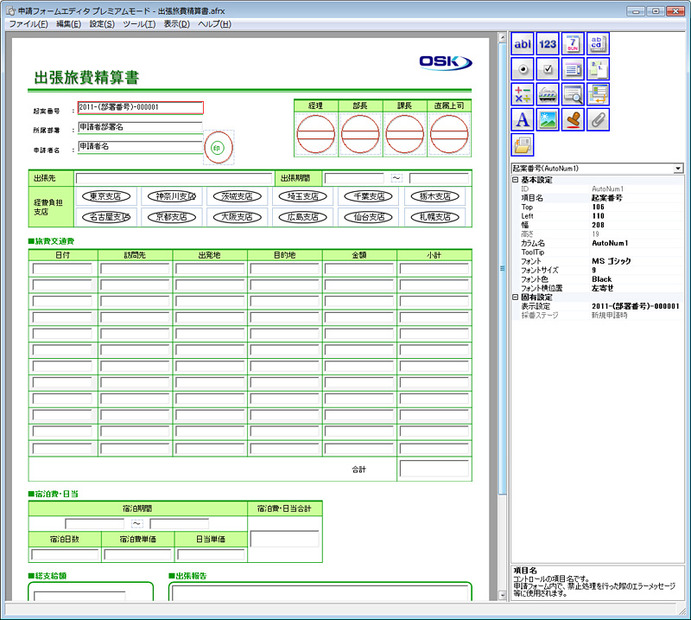Choose the list box control tool
This screenshot has height=620, width=691.
(x=573, y=69)
